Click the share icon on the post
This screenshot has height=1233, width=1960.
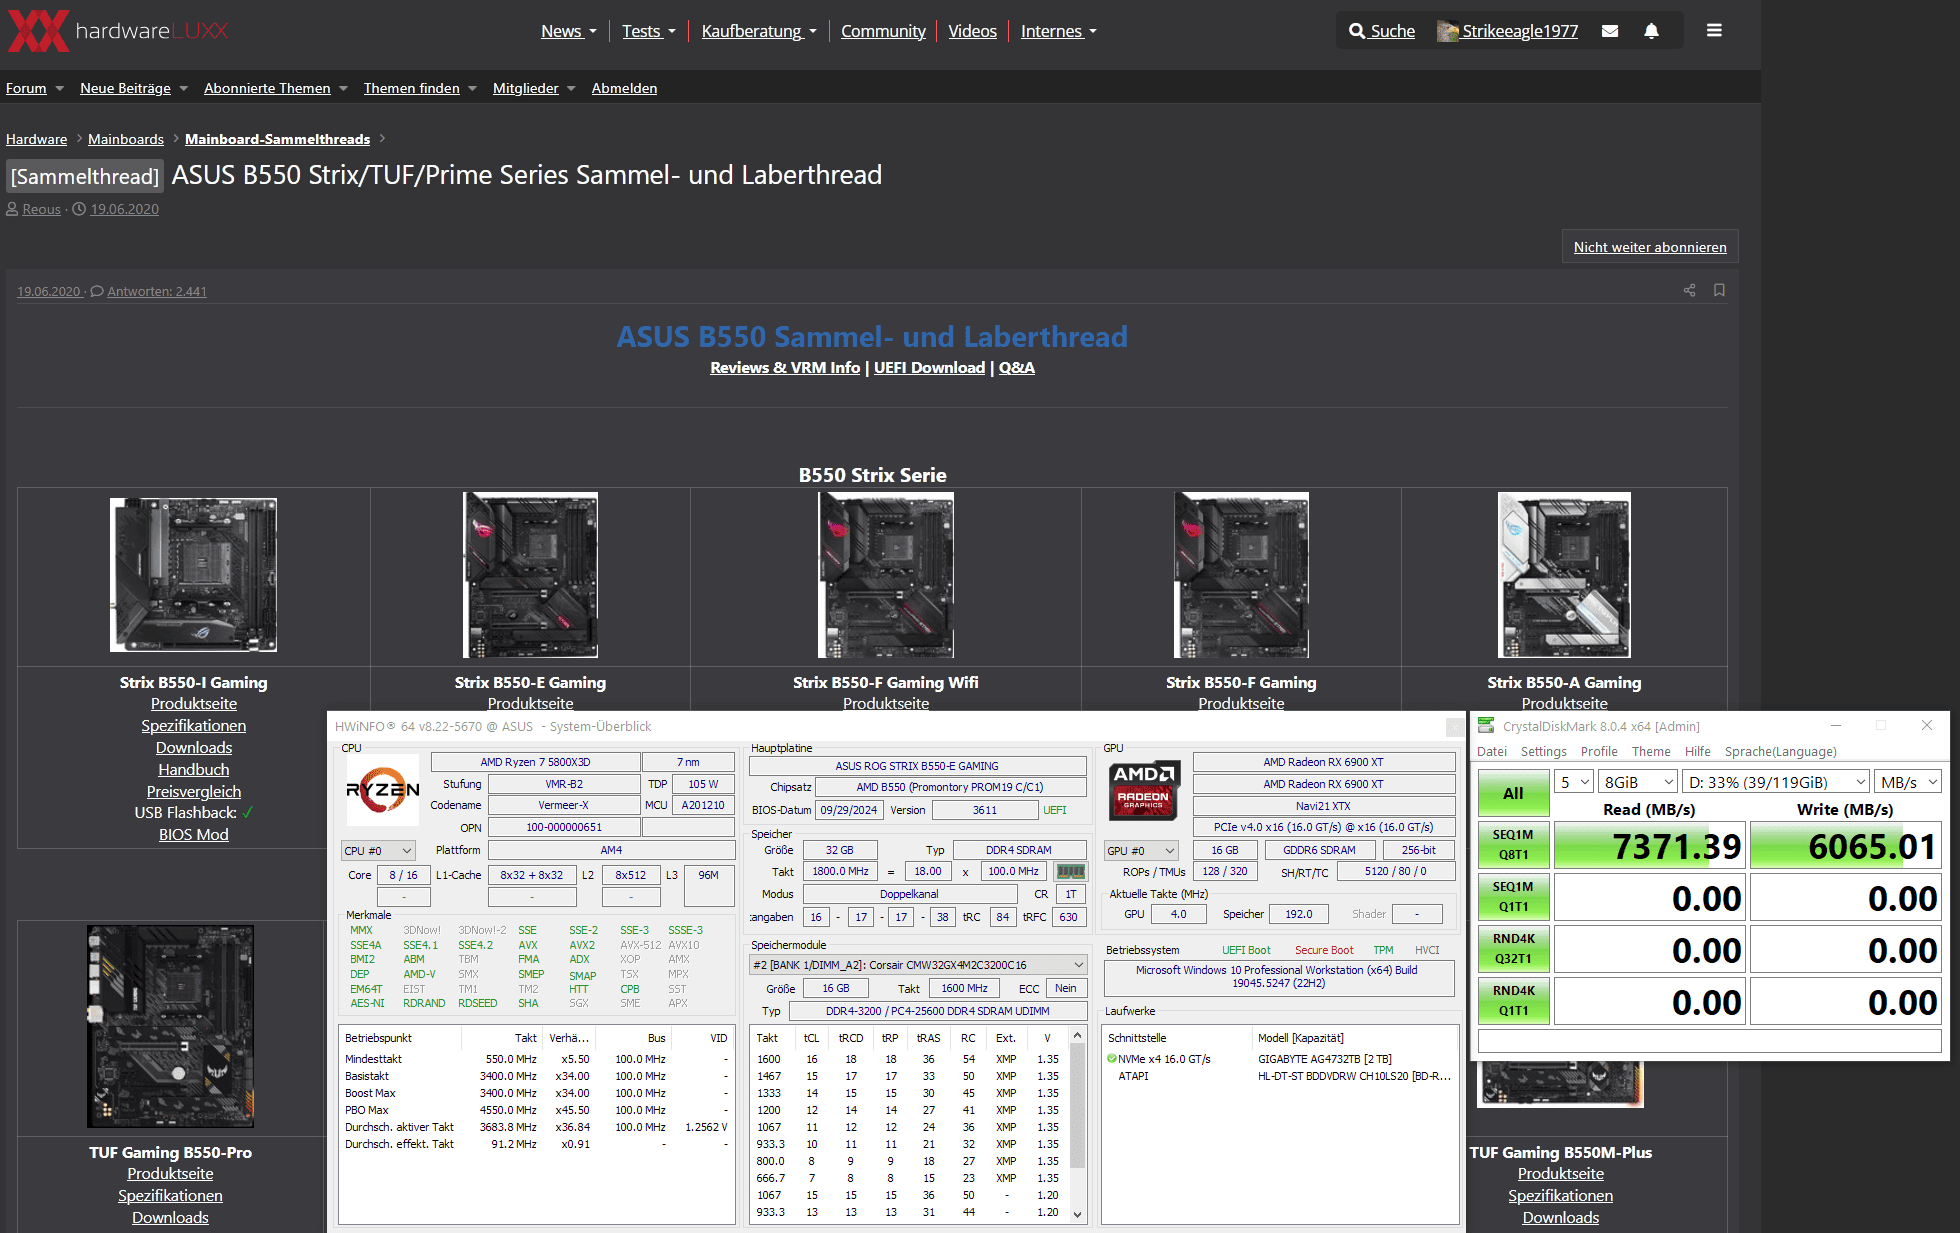[x=1689, y=290]
